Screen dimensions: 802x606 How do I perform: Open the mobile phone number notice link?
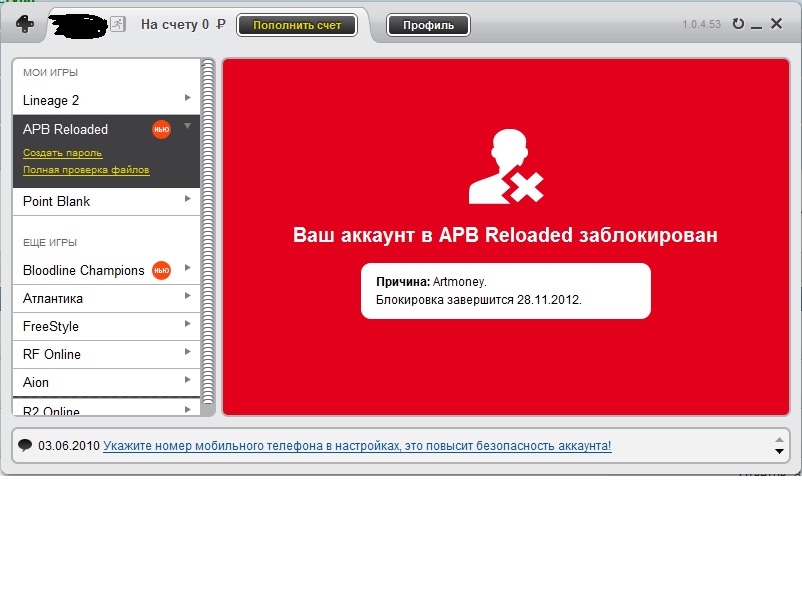357,445
